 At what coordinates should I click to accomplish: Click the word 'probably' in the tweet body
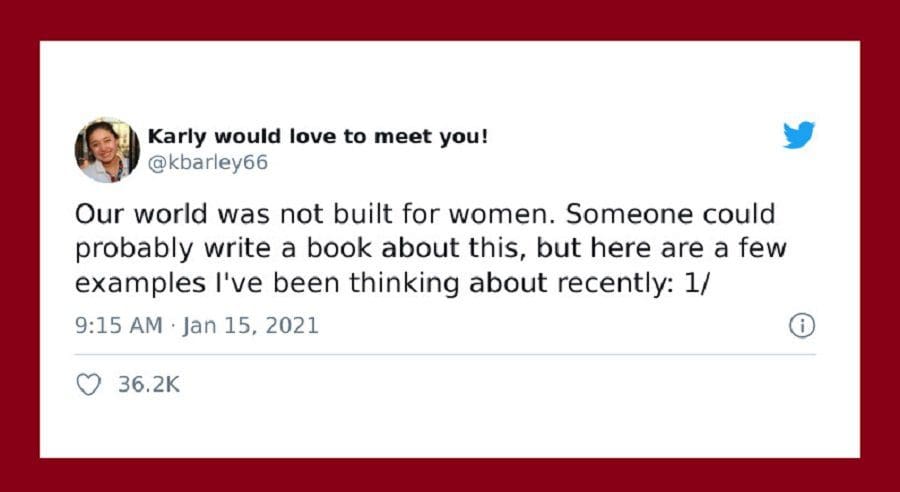134,250
